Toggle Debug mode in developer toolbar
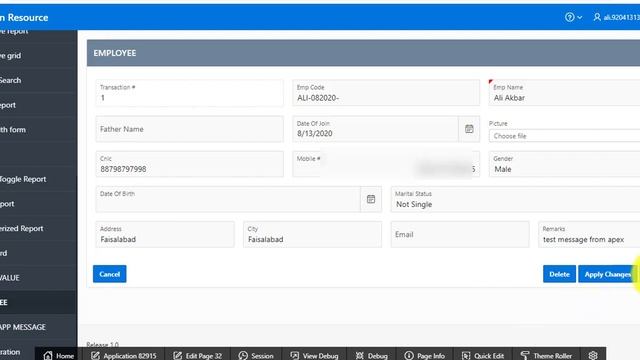The image size is (640, 360). (371, 356)
